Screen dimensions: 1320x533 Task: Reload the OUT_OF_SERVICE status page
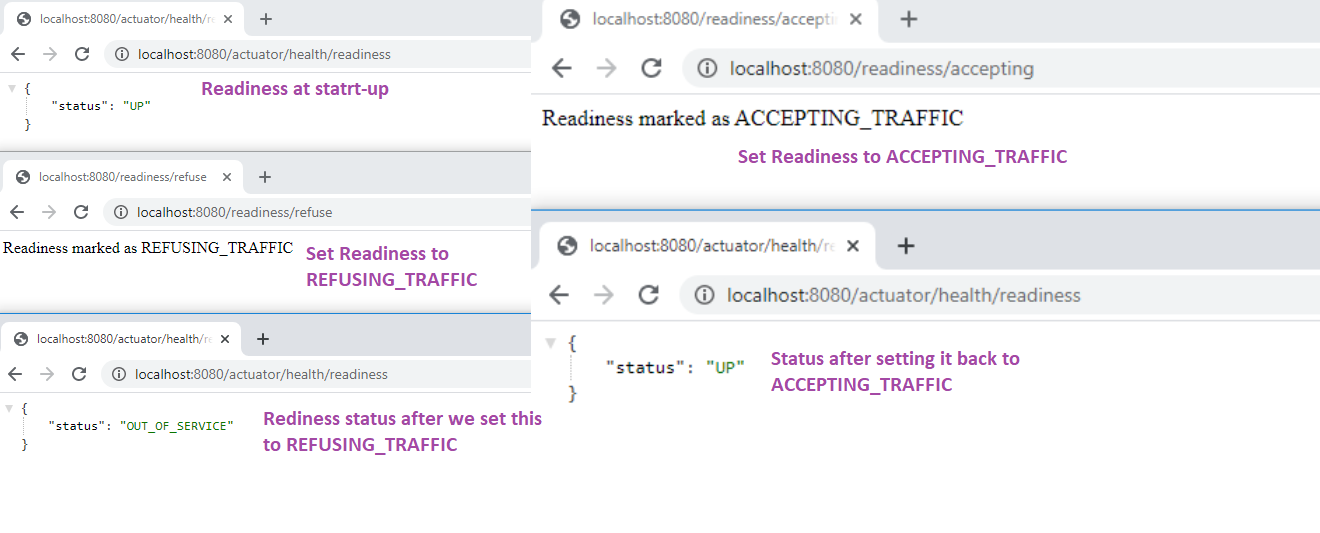[79, 374]
